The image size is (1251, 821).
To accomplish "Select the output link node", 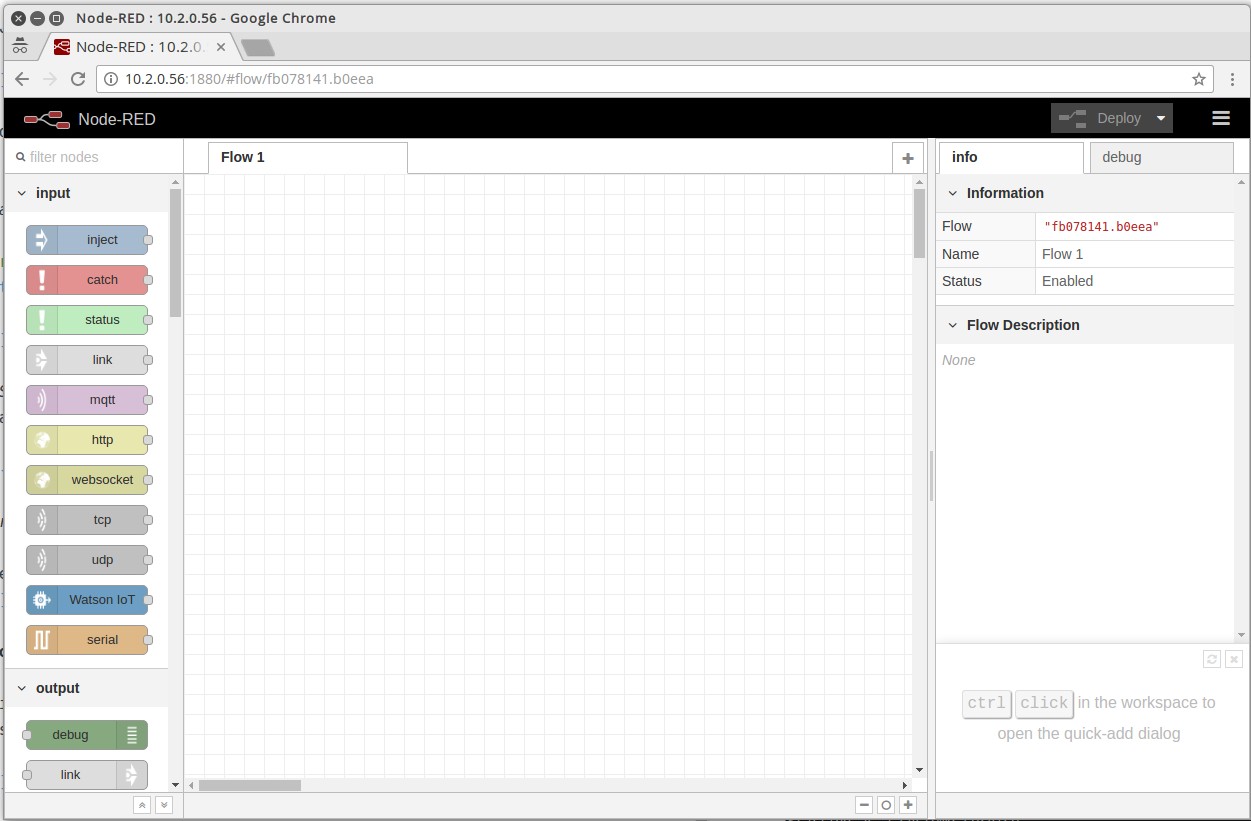I will click(x=87, y=775).
